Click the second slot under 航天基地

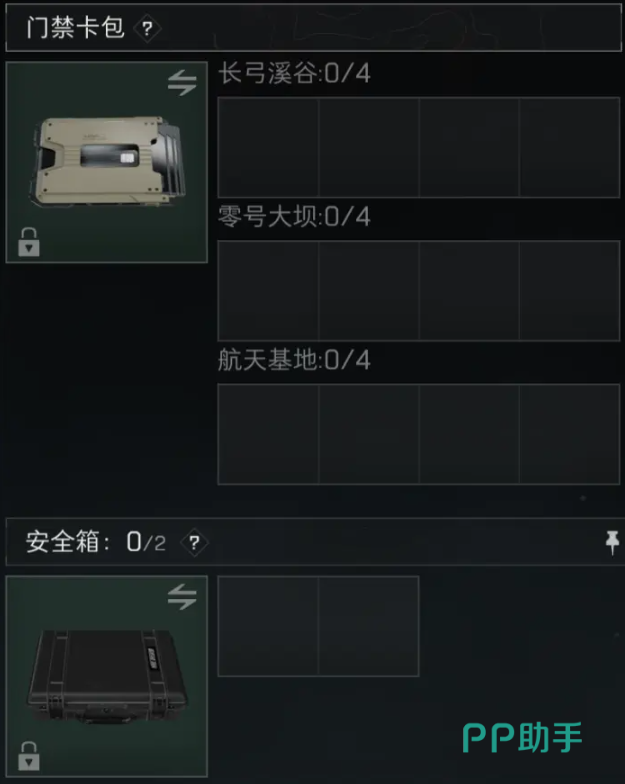[368, 434]
